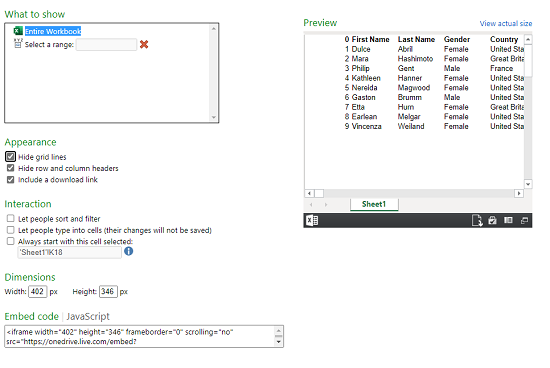
Task: Click the blue info icon beside cell selection field
Action: (x=129, y=251)
